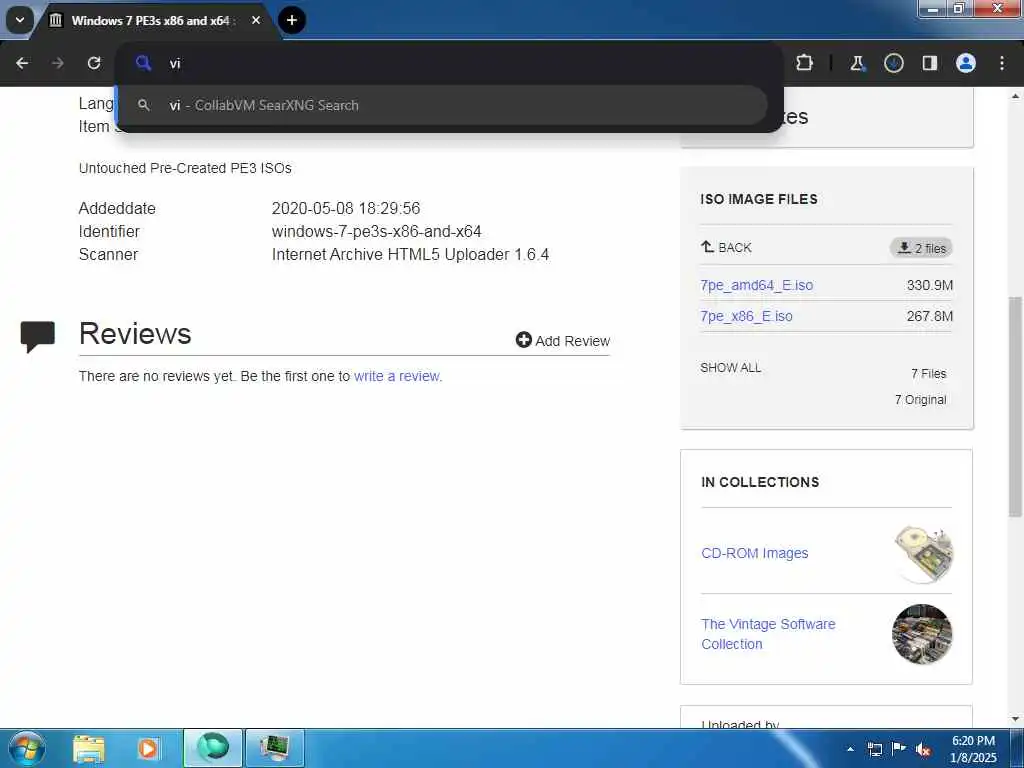The height and width of the screenshot is (768, 1024).
Task: Close the Windows 7 PE3s tab
Action: coord(256,20)
